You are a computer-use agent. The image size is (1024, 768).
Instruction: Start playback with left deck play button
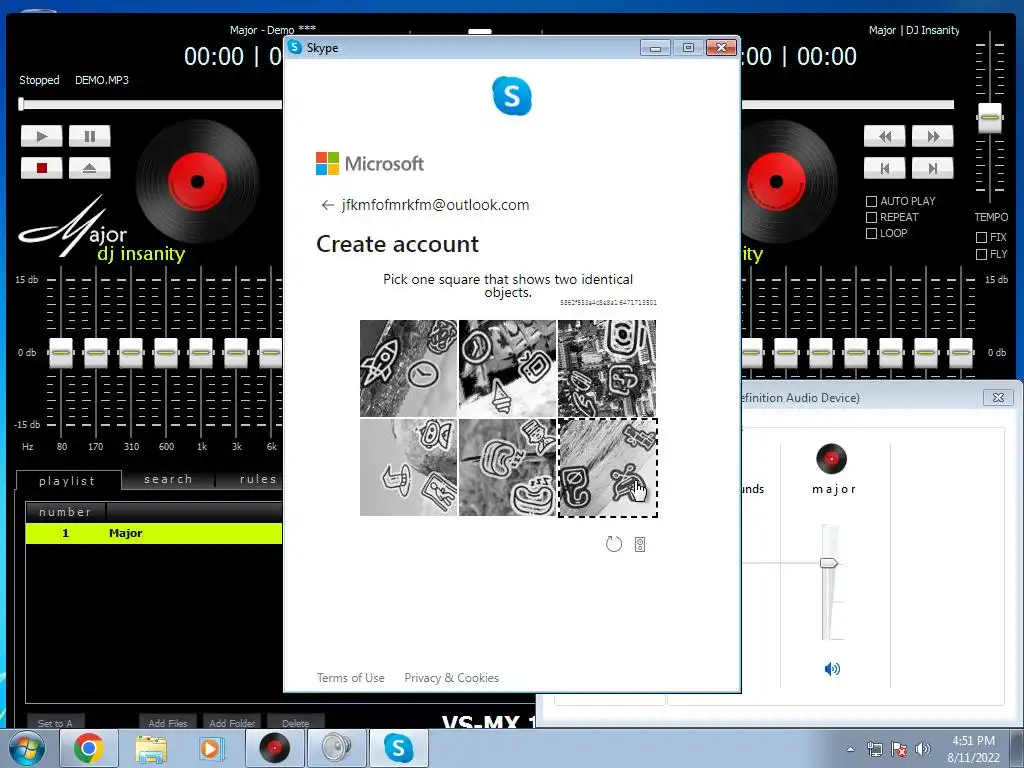point(42,136)
